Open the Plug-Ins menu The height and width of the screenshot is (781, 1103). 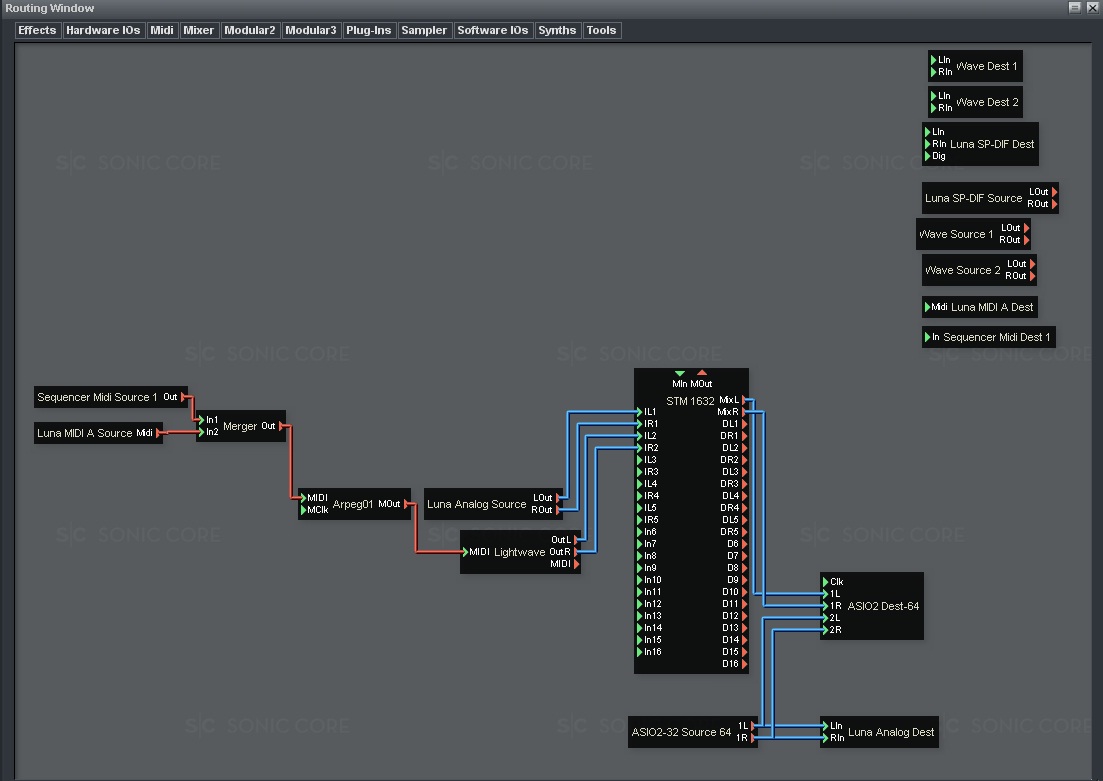[369, 30]
